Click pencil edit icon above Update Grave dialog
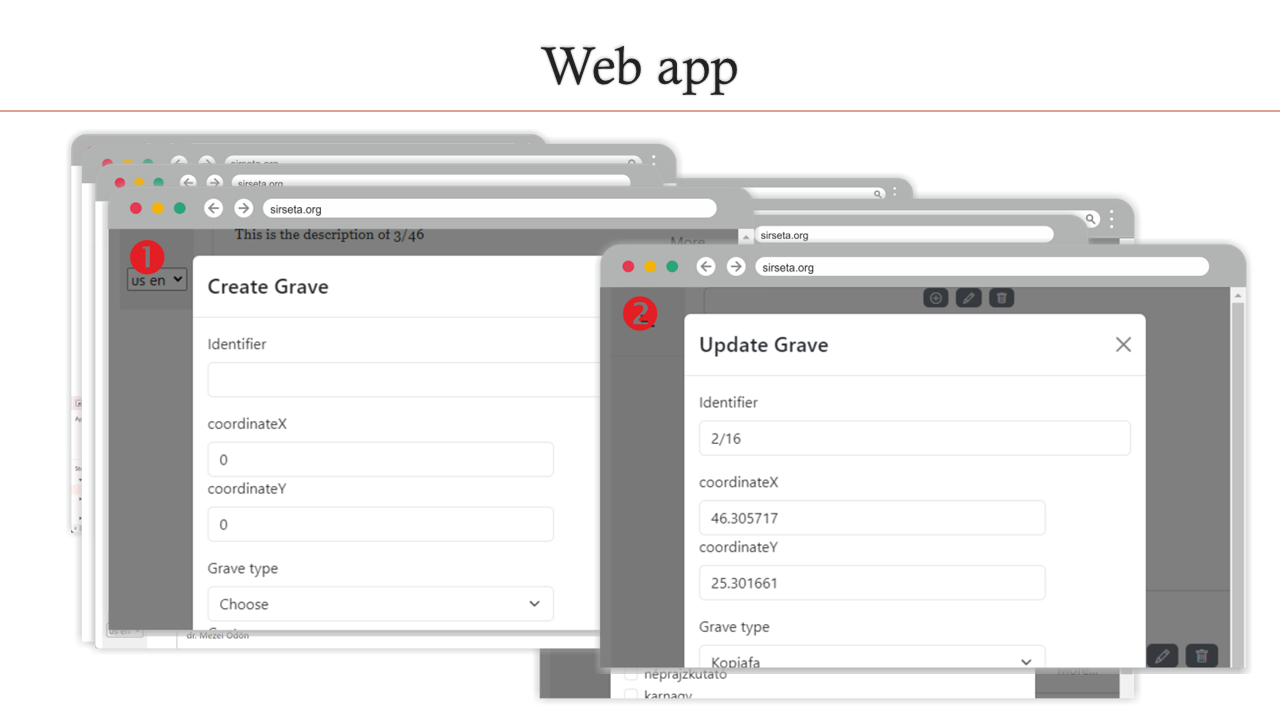Screen dimensions: 1280x720 [x=968, y=298]
